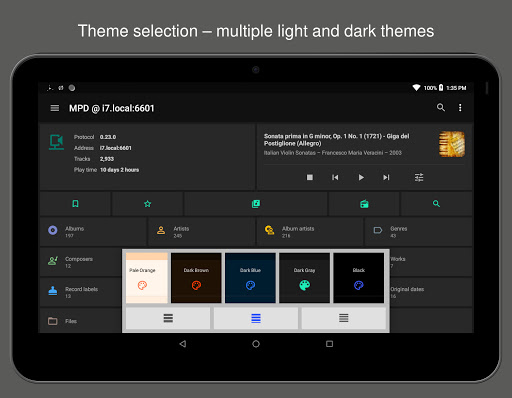Select the Dark Blue theme swatch

click(x=250, y=278)
